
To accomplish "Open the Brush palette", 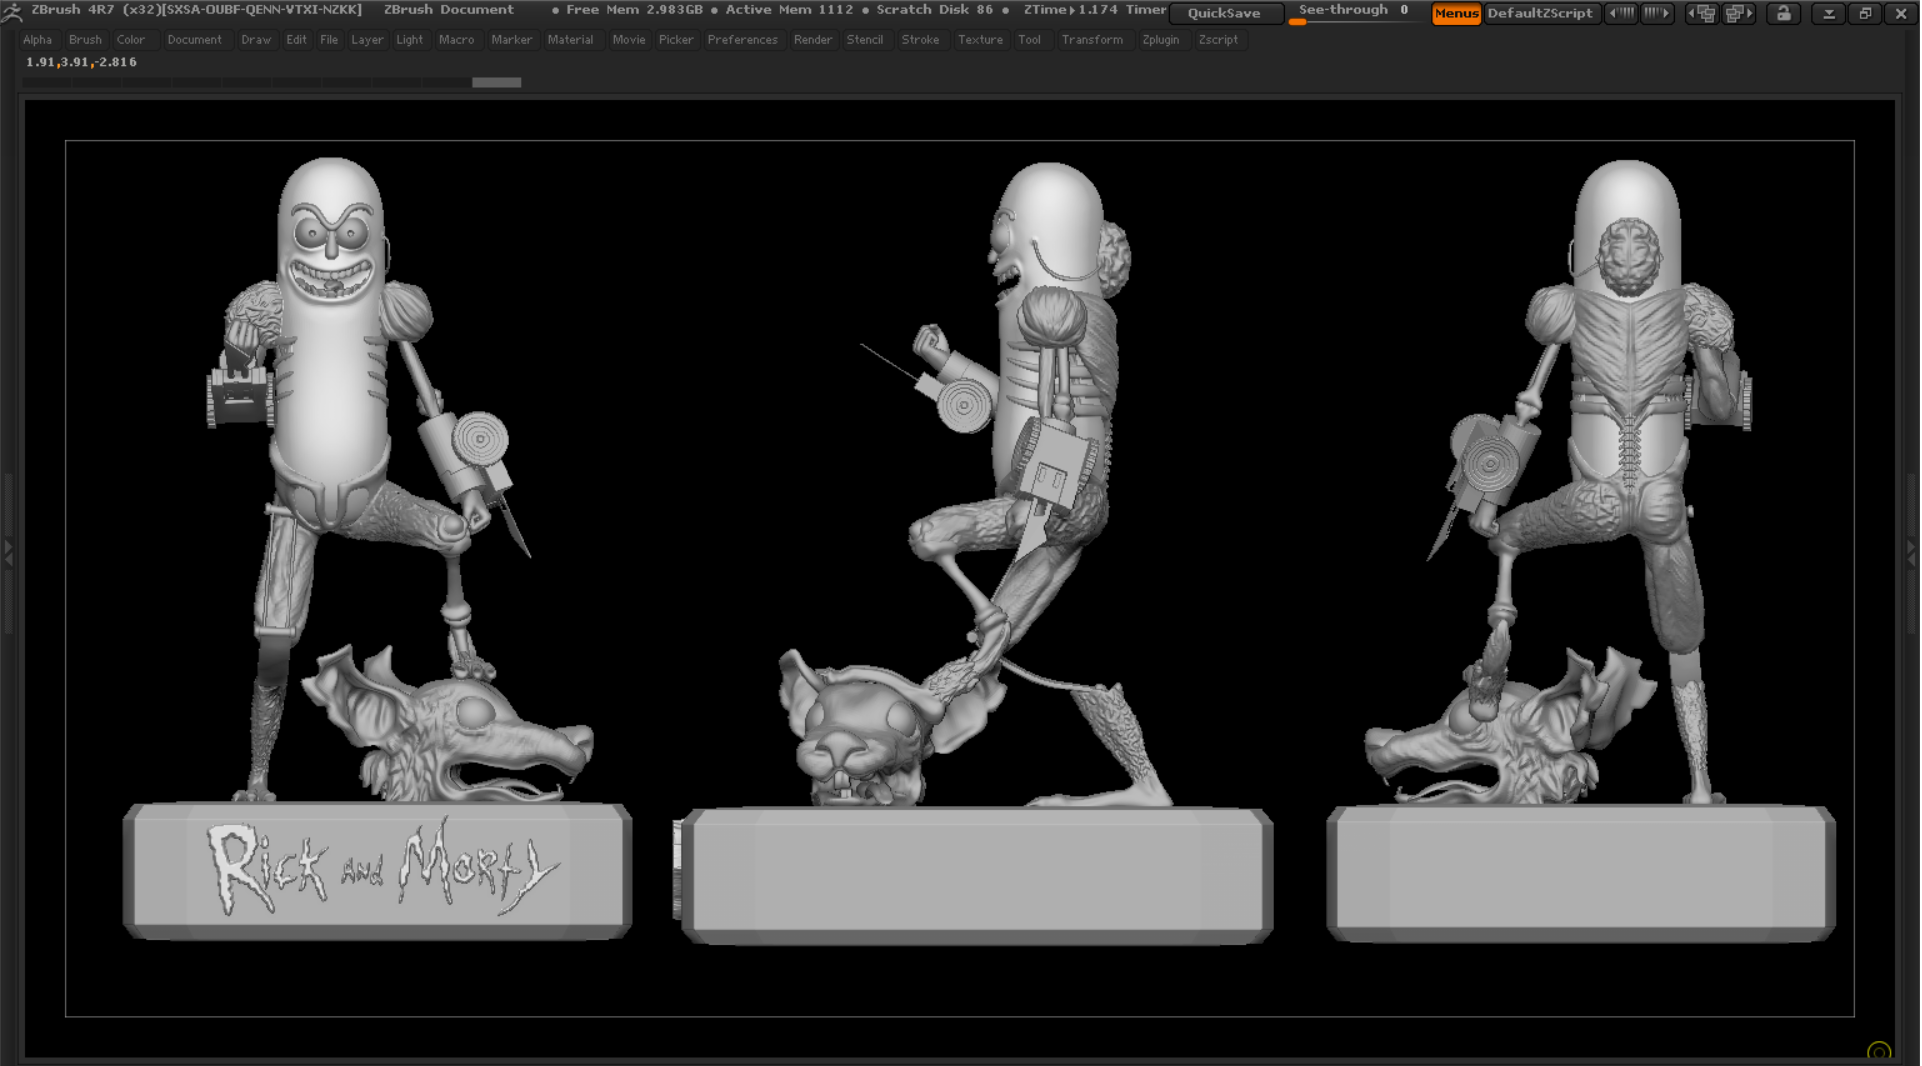I will (85, 40).
